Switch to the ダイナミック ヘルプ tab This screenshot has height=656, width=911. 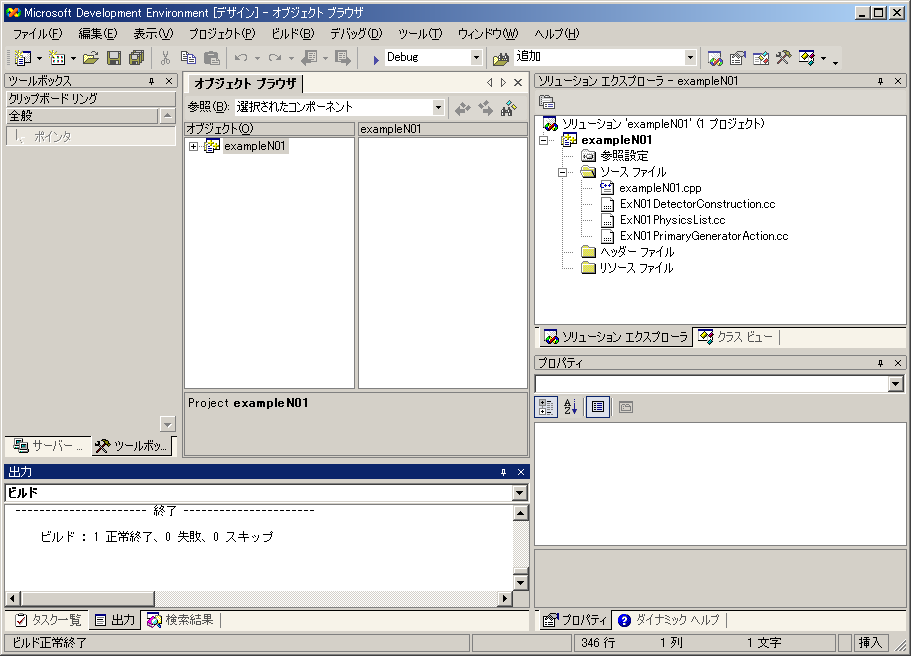(x=668, y=620)
